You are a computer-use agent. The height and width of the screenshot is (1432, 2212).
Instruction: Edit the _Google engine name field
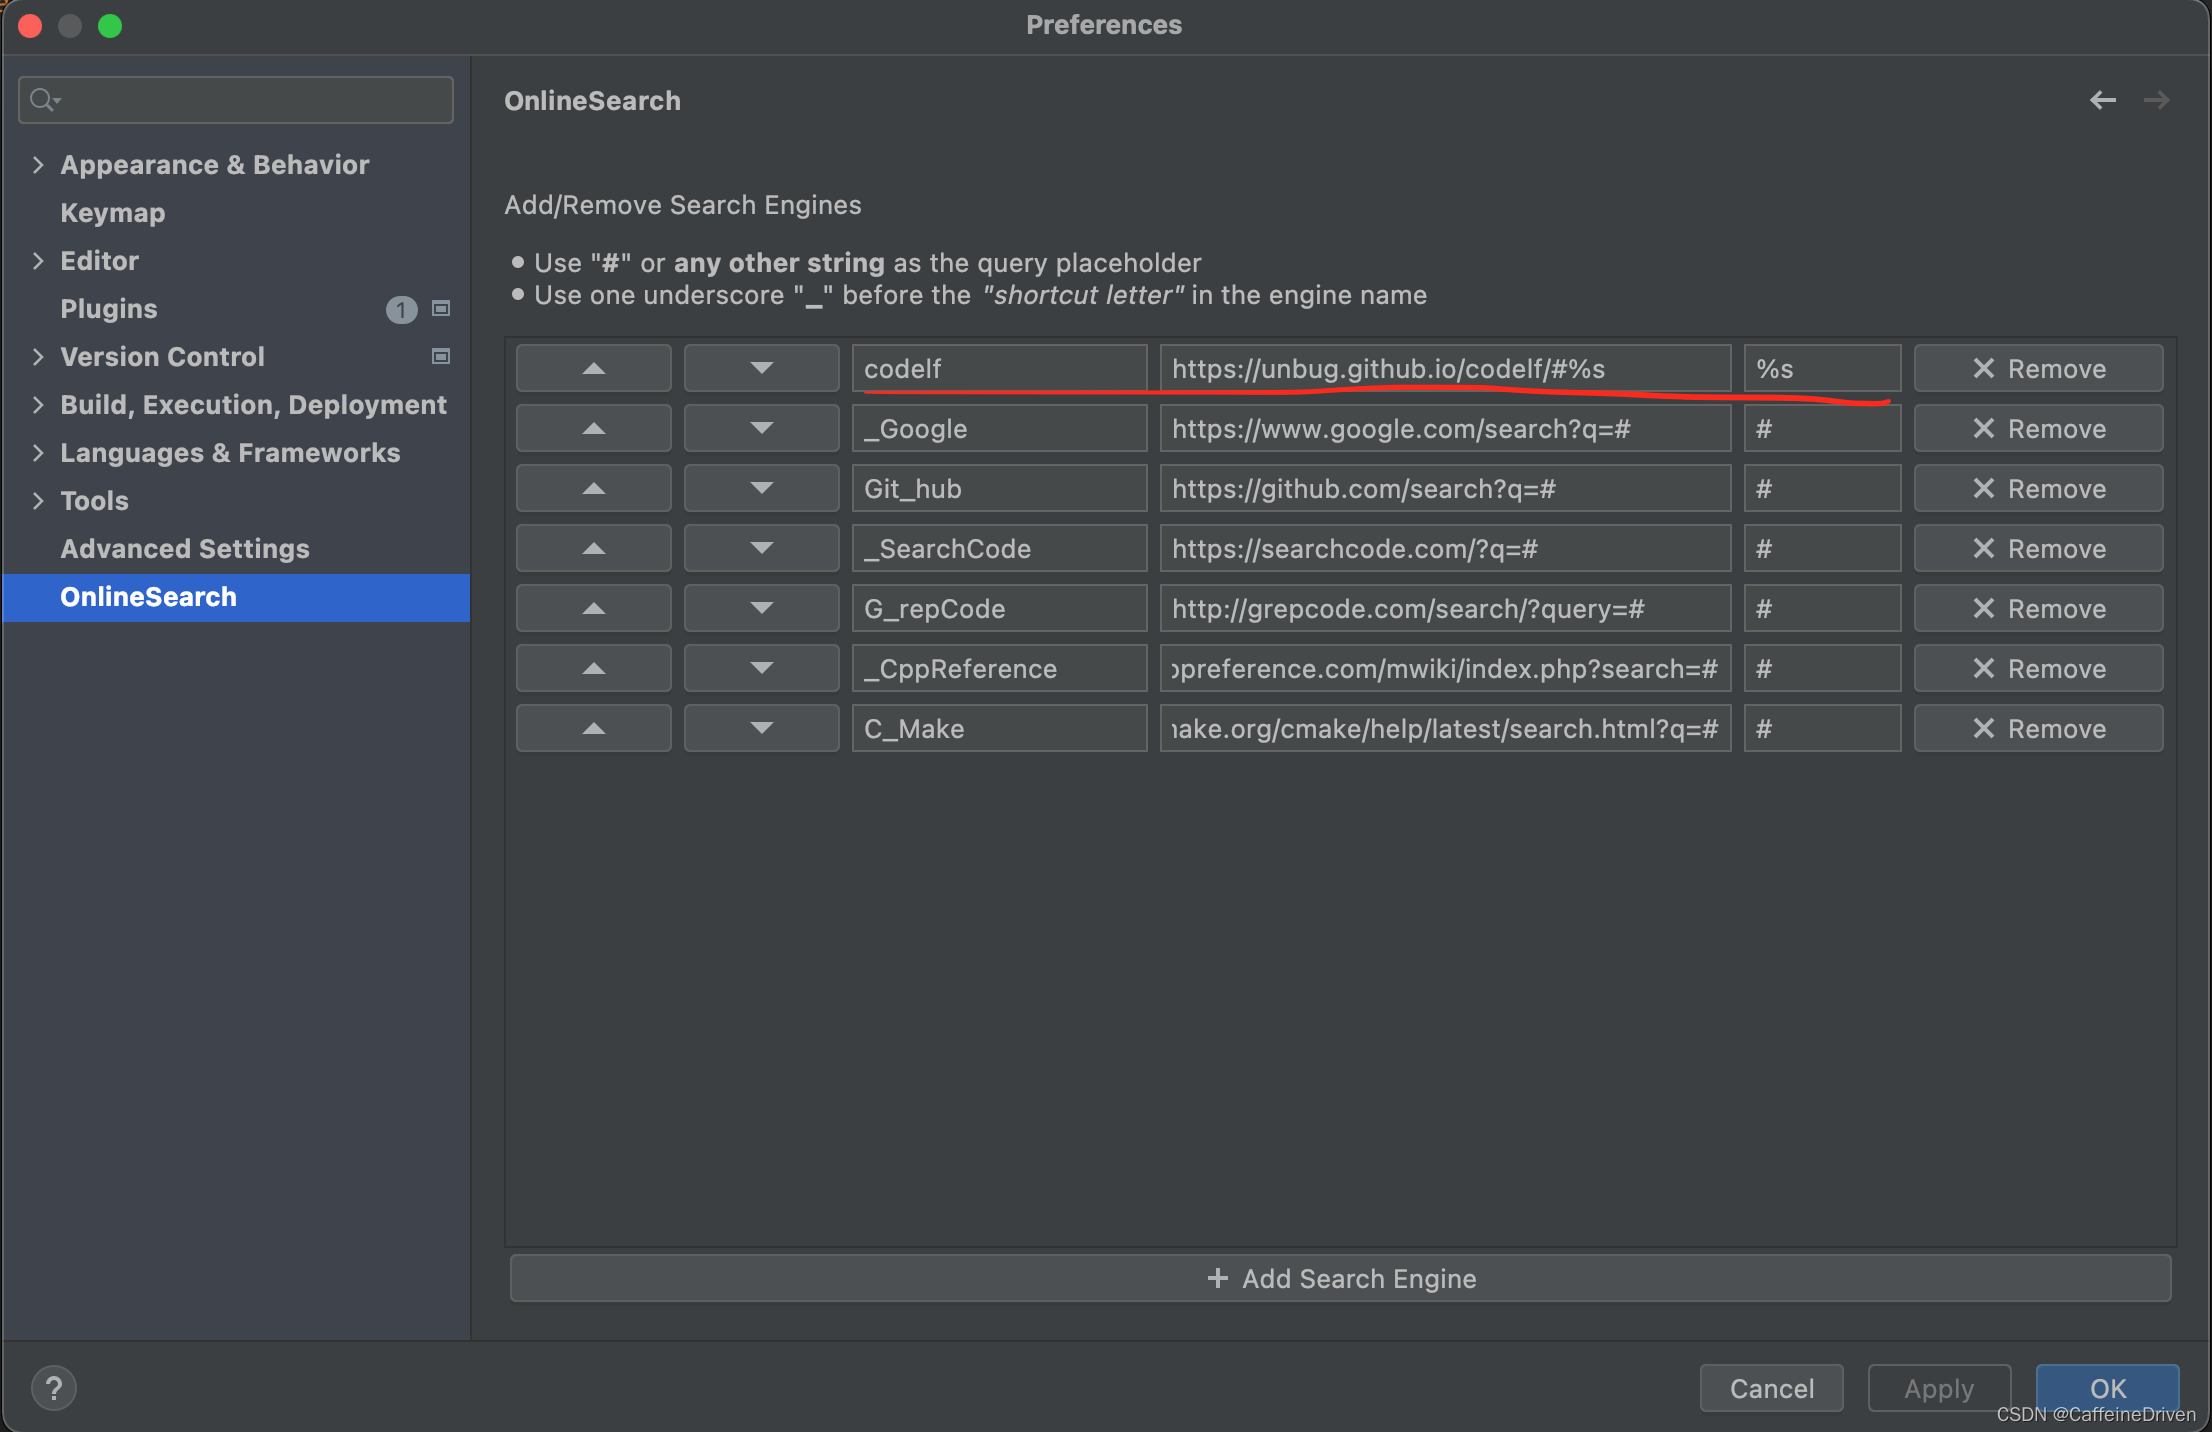[999, 428]
